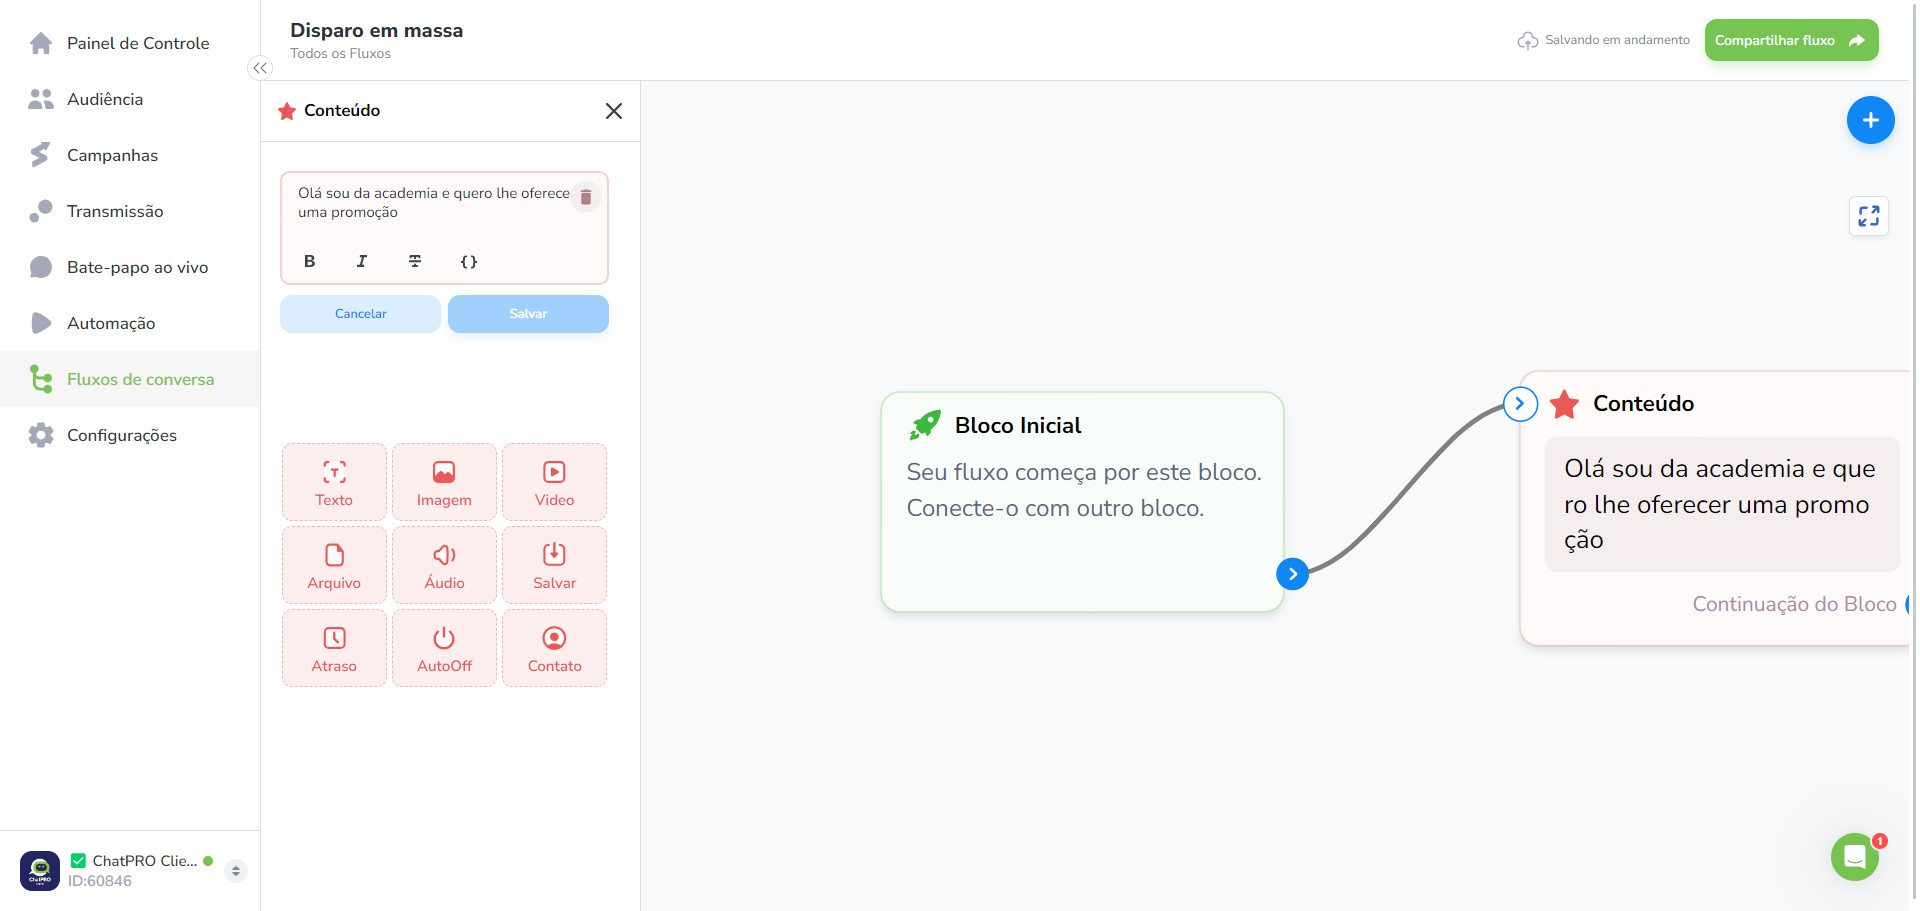Add new block with blue plus button
1920x911 pixels.
point(1870,120)
